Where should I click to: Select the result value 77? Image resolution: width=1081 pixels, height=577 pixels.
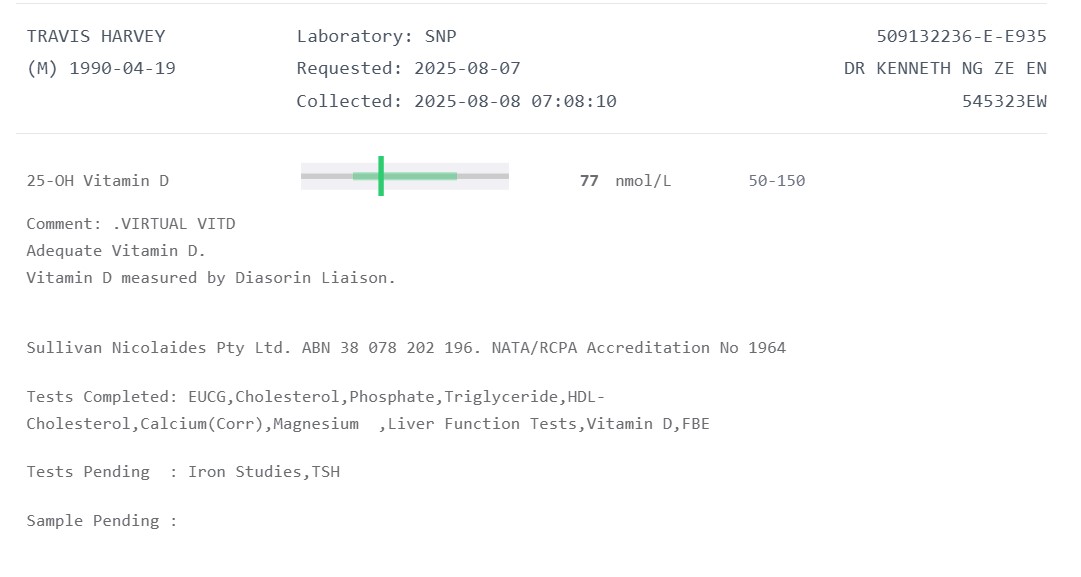[x=589, y=181]
